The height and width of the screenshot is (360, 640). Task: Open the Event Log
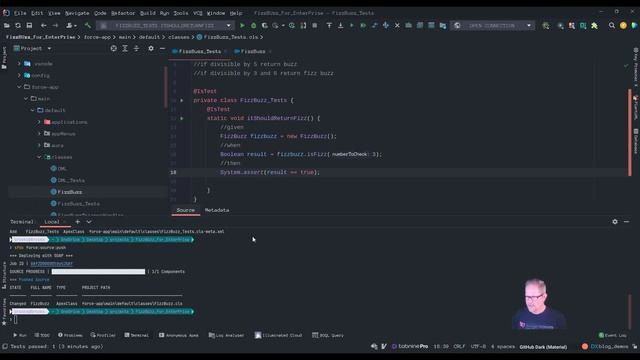tap(612, 335)
